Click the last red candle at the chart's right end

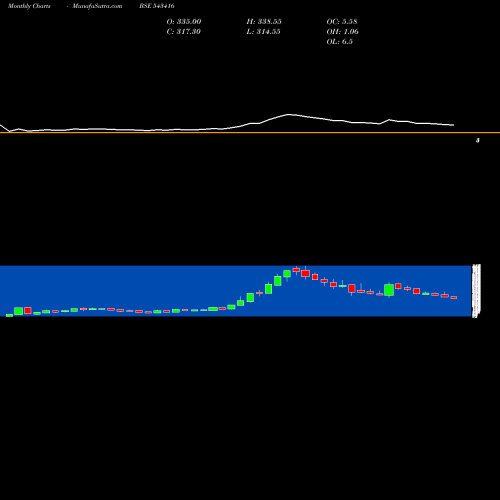point(454,297)
